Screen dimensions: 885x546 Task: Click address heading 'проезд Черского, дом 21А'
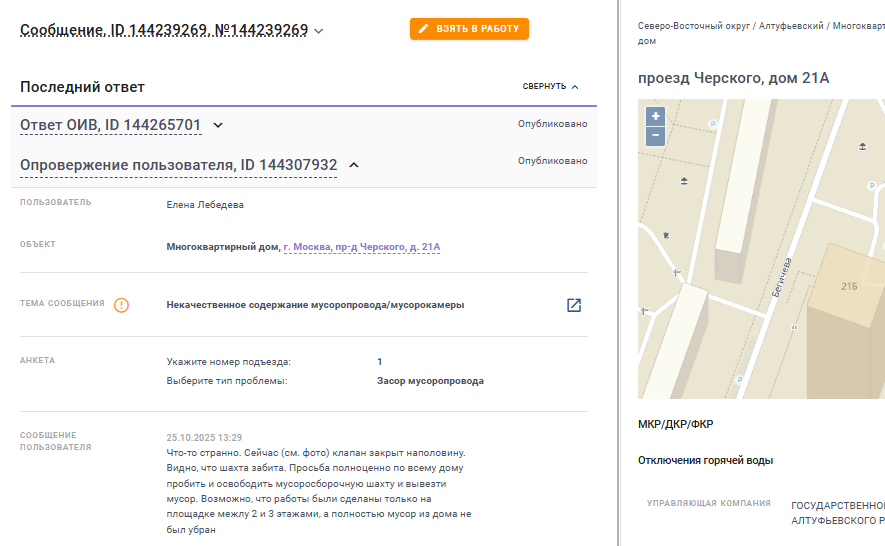733,78
